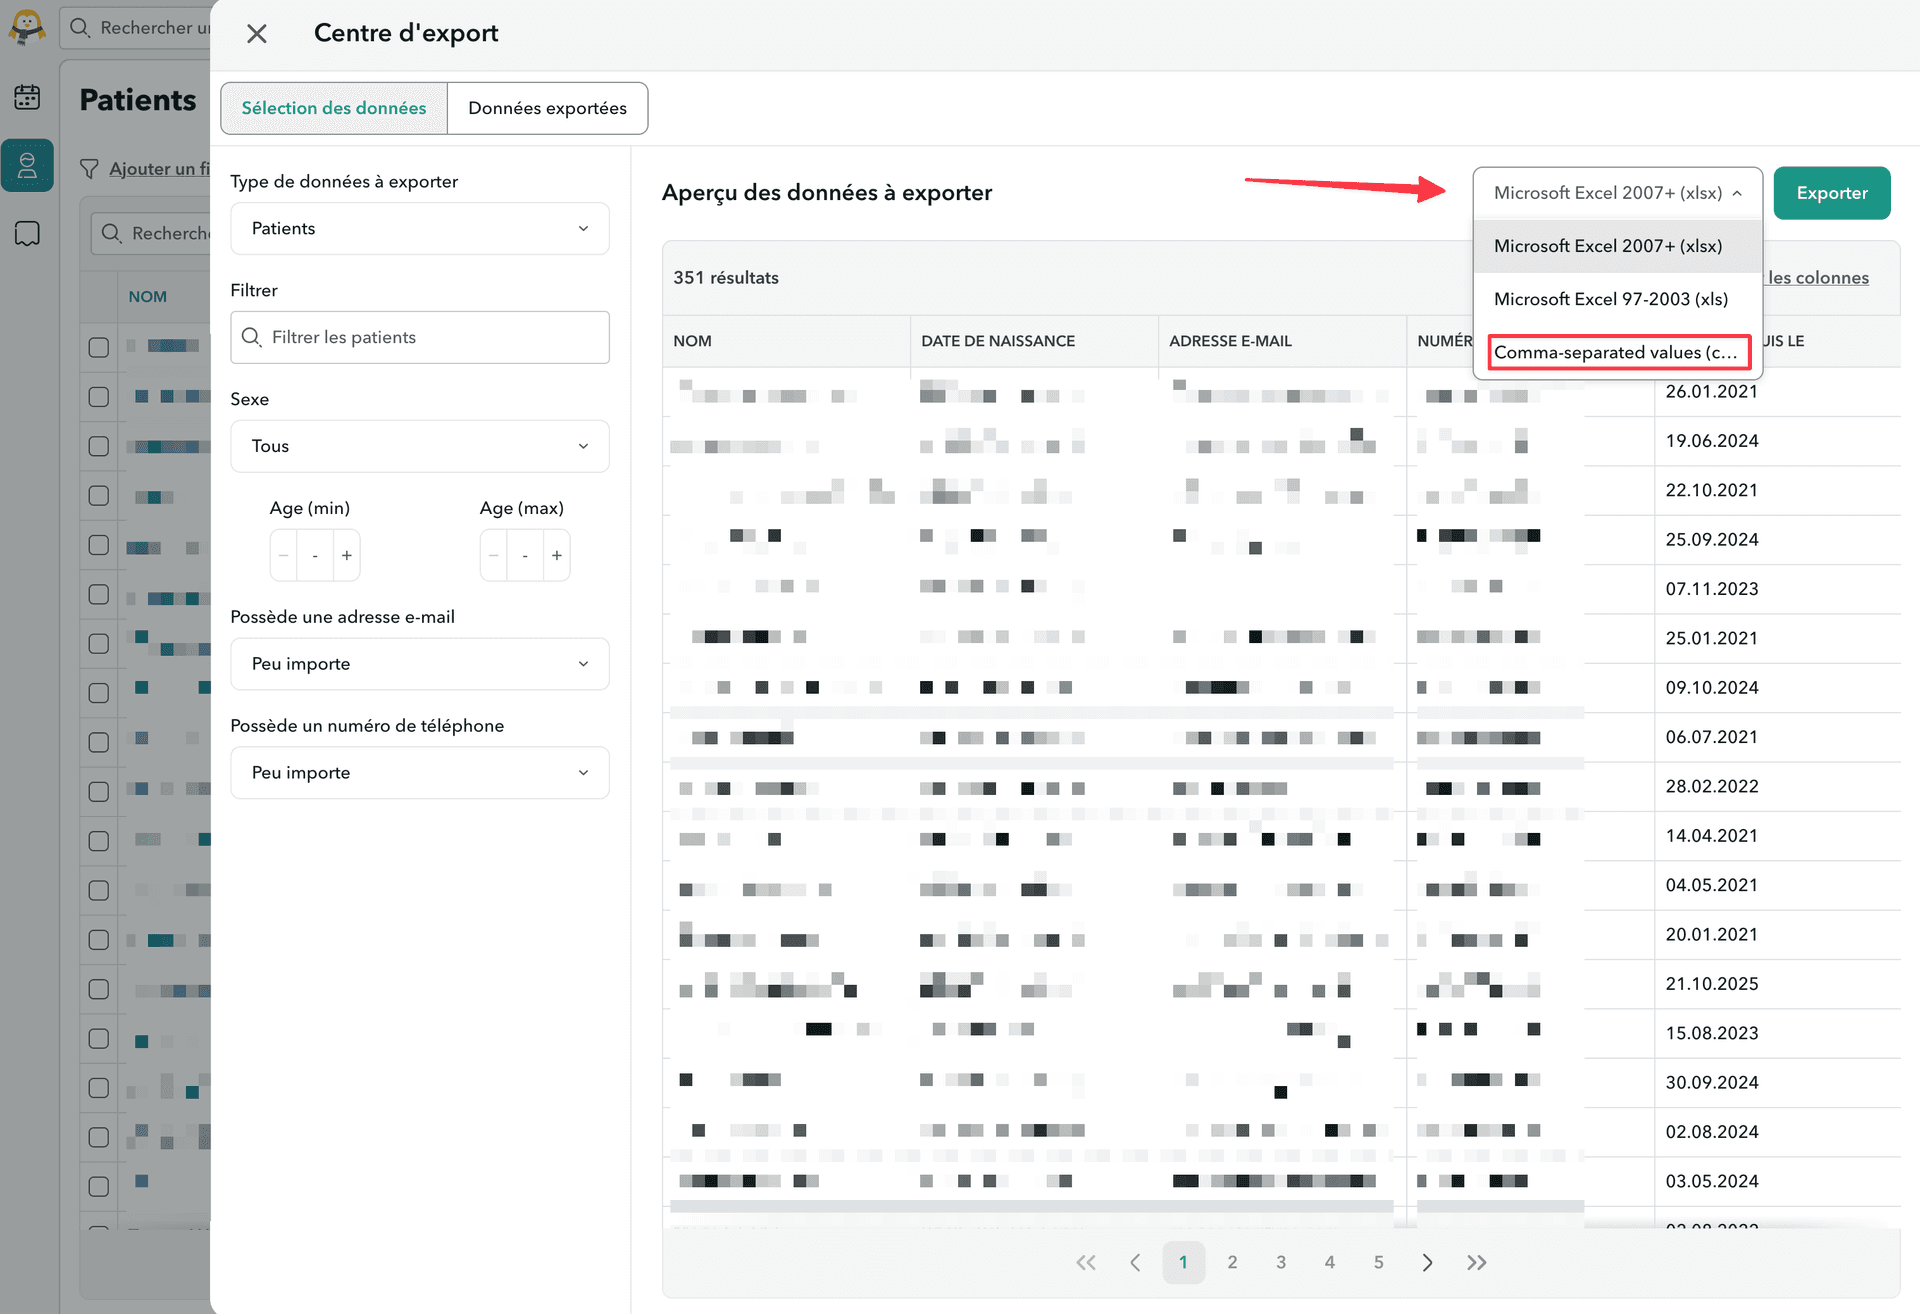Go to page 3 of the results
1920x1314 pixels.
point(1281,1262)
